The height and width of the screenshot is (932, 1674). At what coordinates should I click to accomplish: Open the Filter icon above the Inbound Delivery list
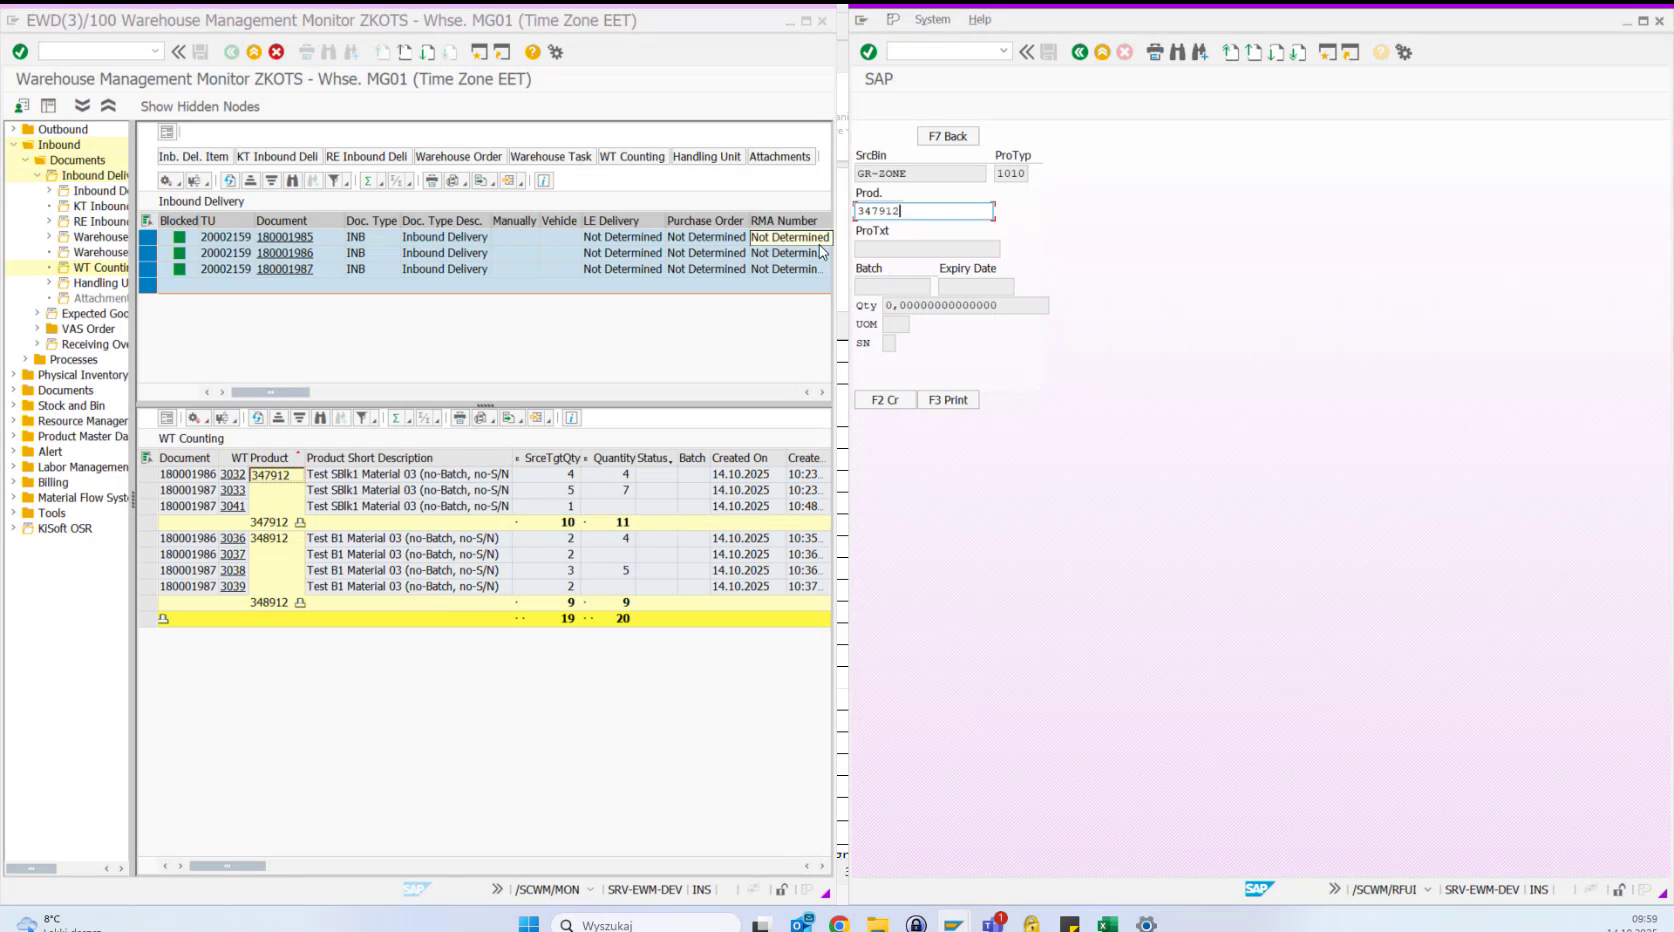335,181
